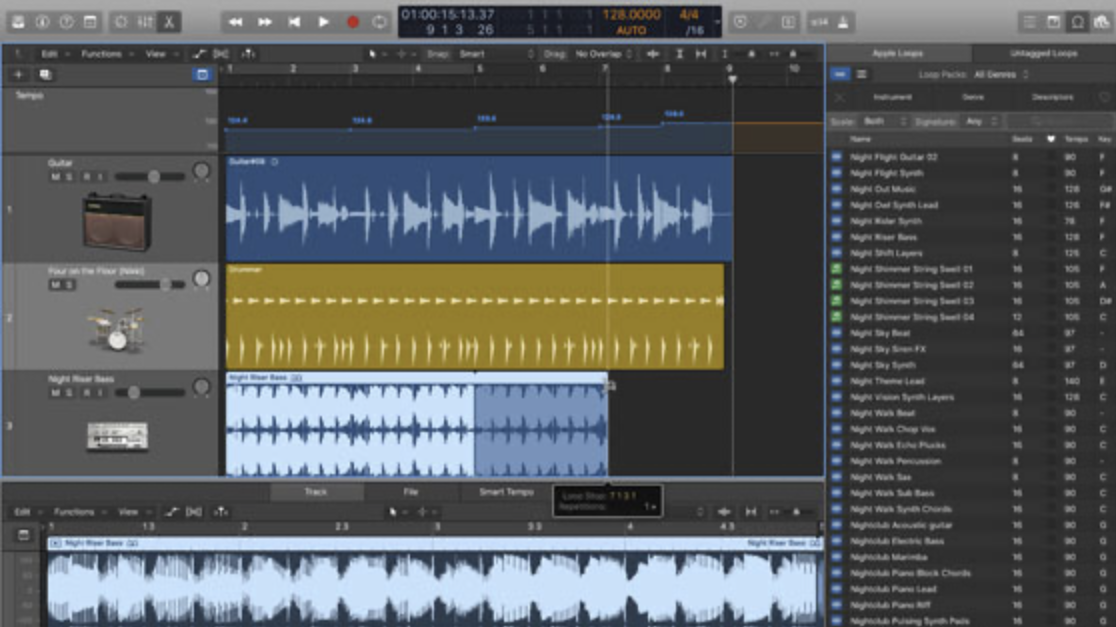Open the left-click pointer tool menu
The height and width of the screenshot is (627, 1116).
click(x=375, y=54)
